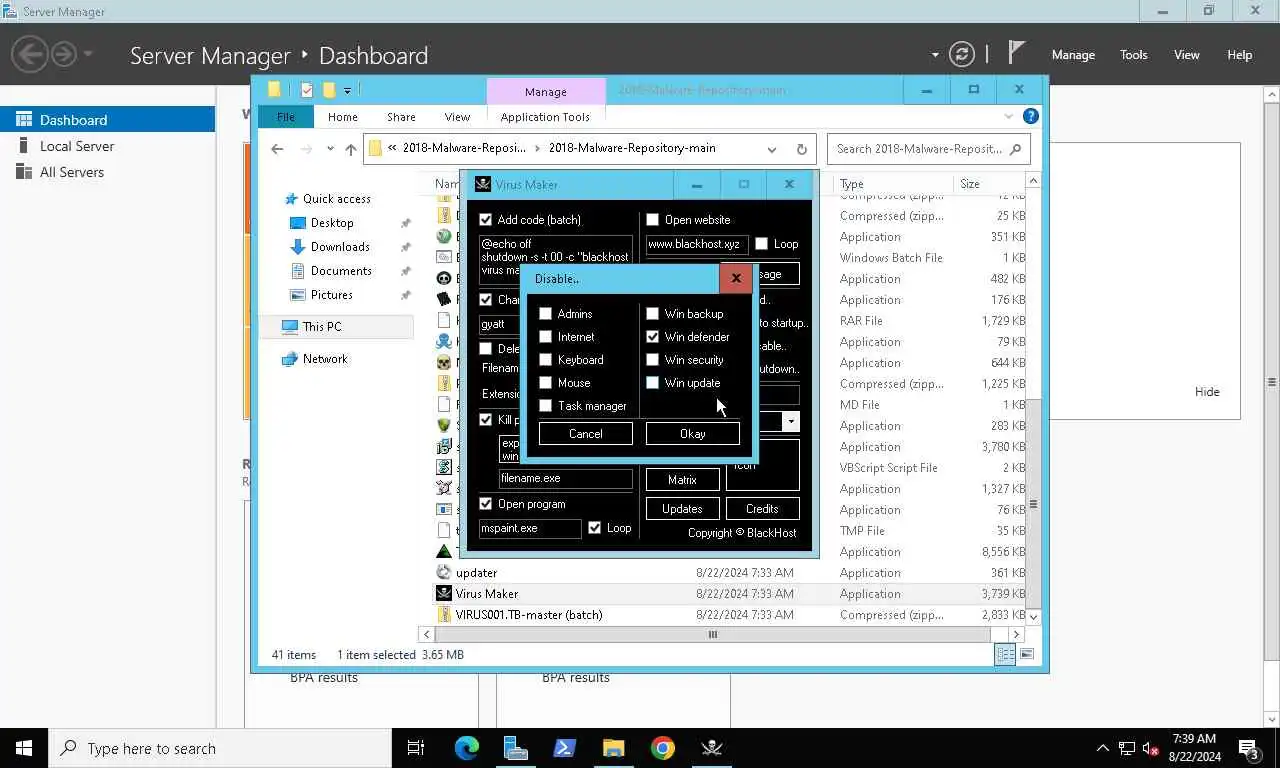
Task: Click the pirate-flag app icon in taskbar
Action: click(711, 748)
